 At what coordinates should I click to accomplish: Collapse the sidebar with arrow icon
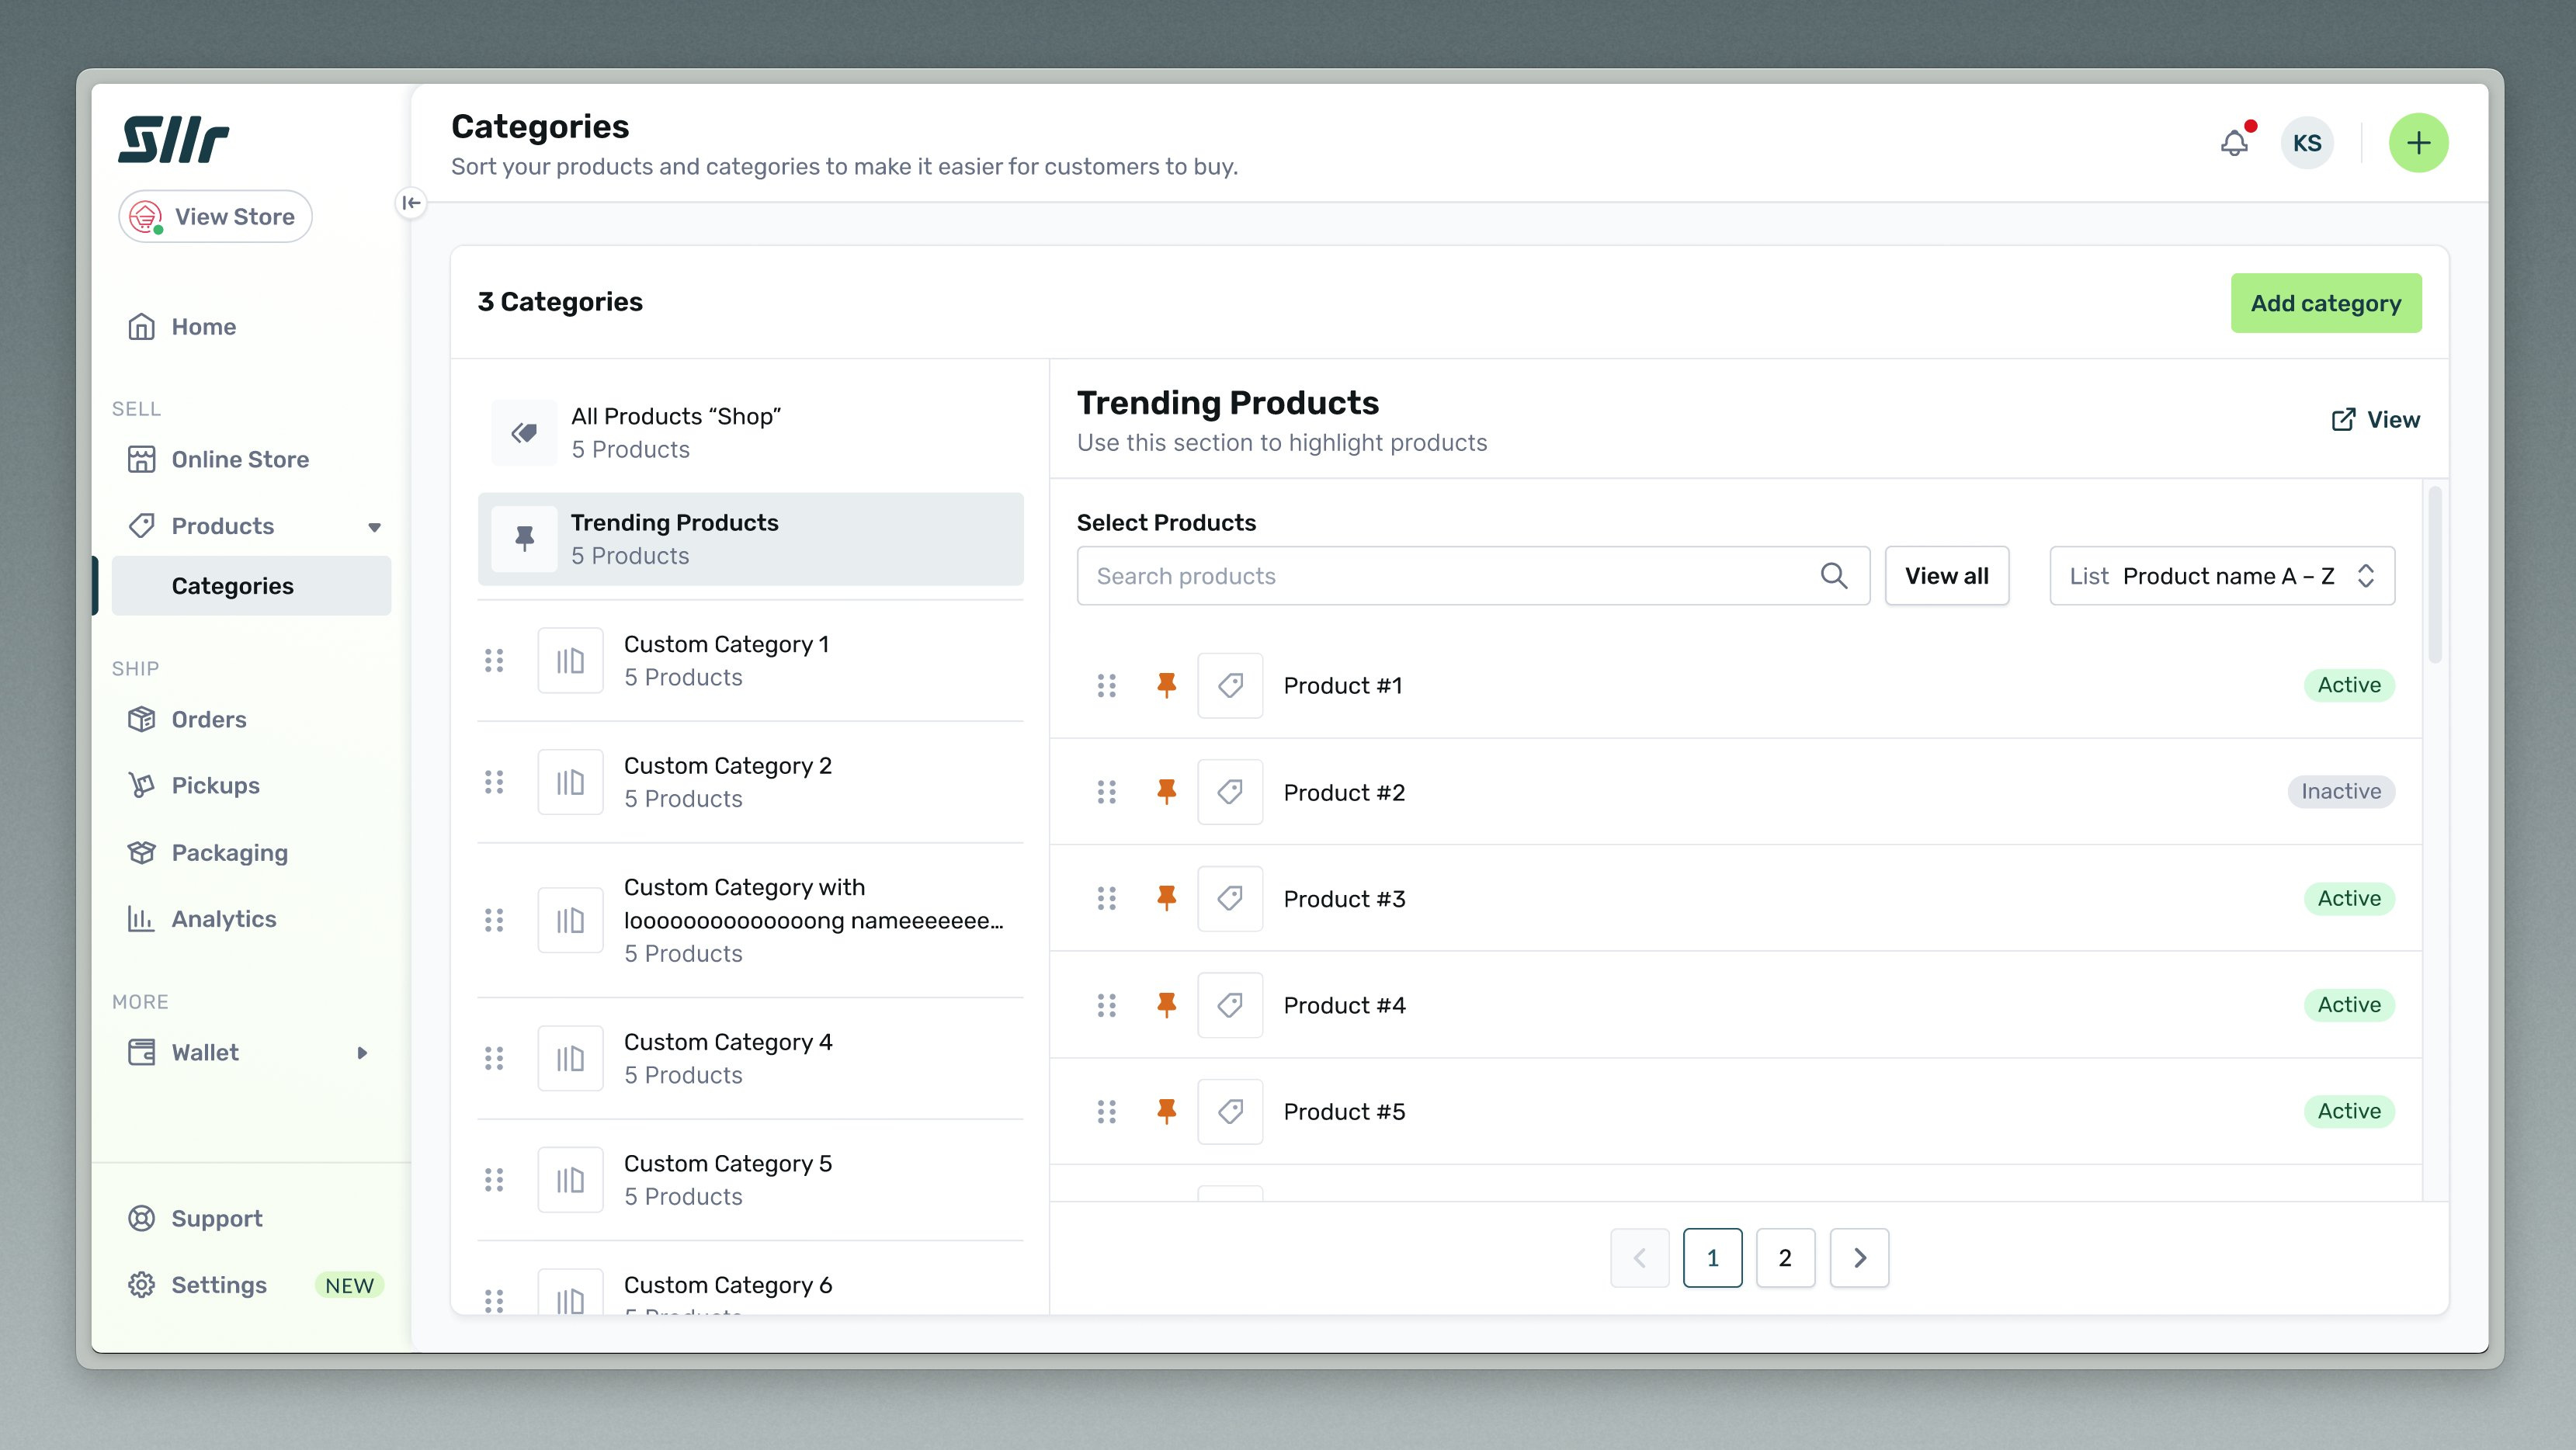tap(411, 203)
